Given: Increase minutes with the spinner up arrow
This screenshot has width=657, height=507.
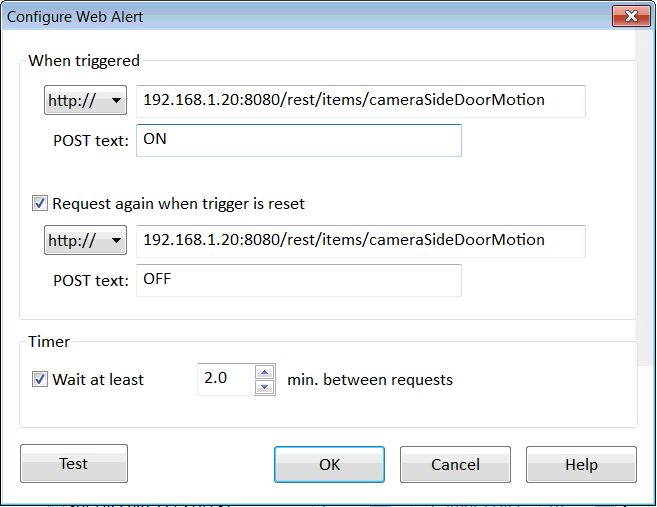Looking at the screenshot, I should 265,373.
